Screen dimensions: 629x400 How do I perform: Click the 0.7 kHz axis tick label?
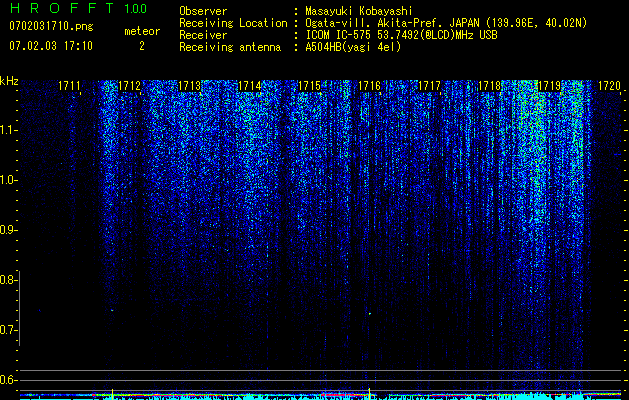8,330
